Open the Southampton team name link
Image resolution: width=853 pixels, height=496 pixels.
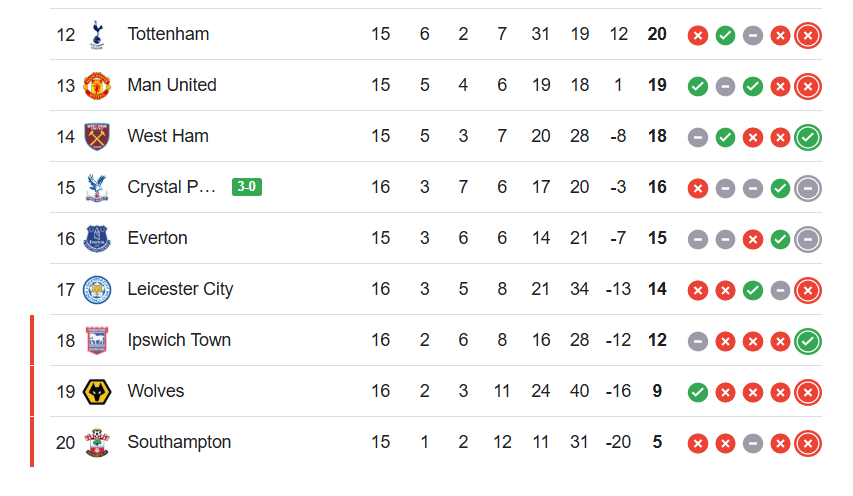179,442
